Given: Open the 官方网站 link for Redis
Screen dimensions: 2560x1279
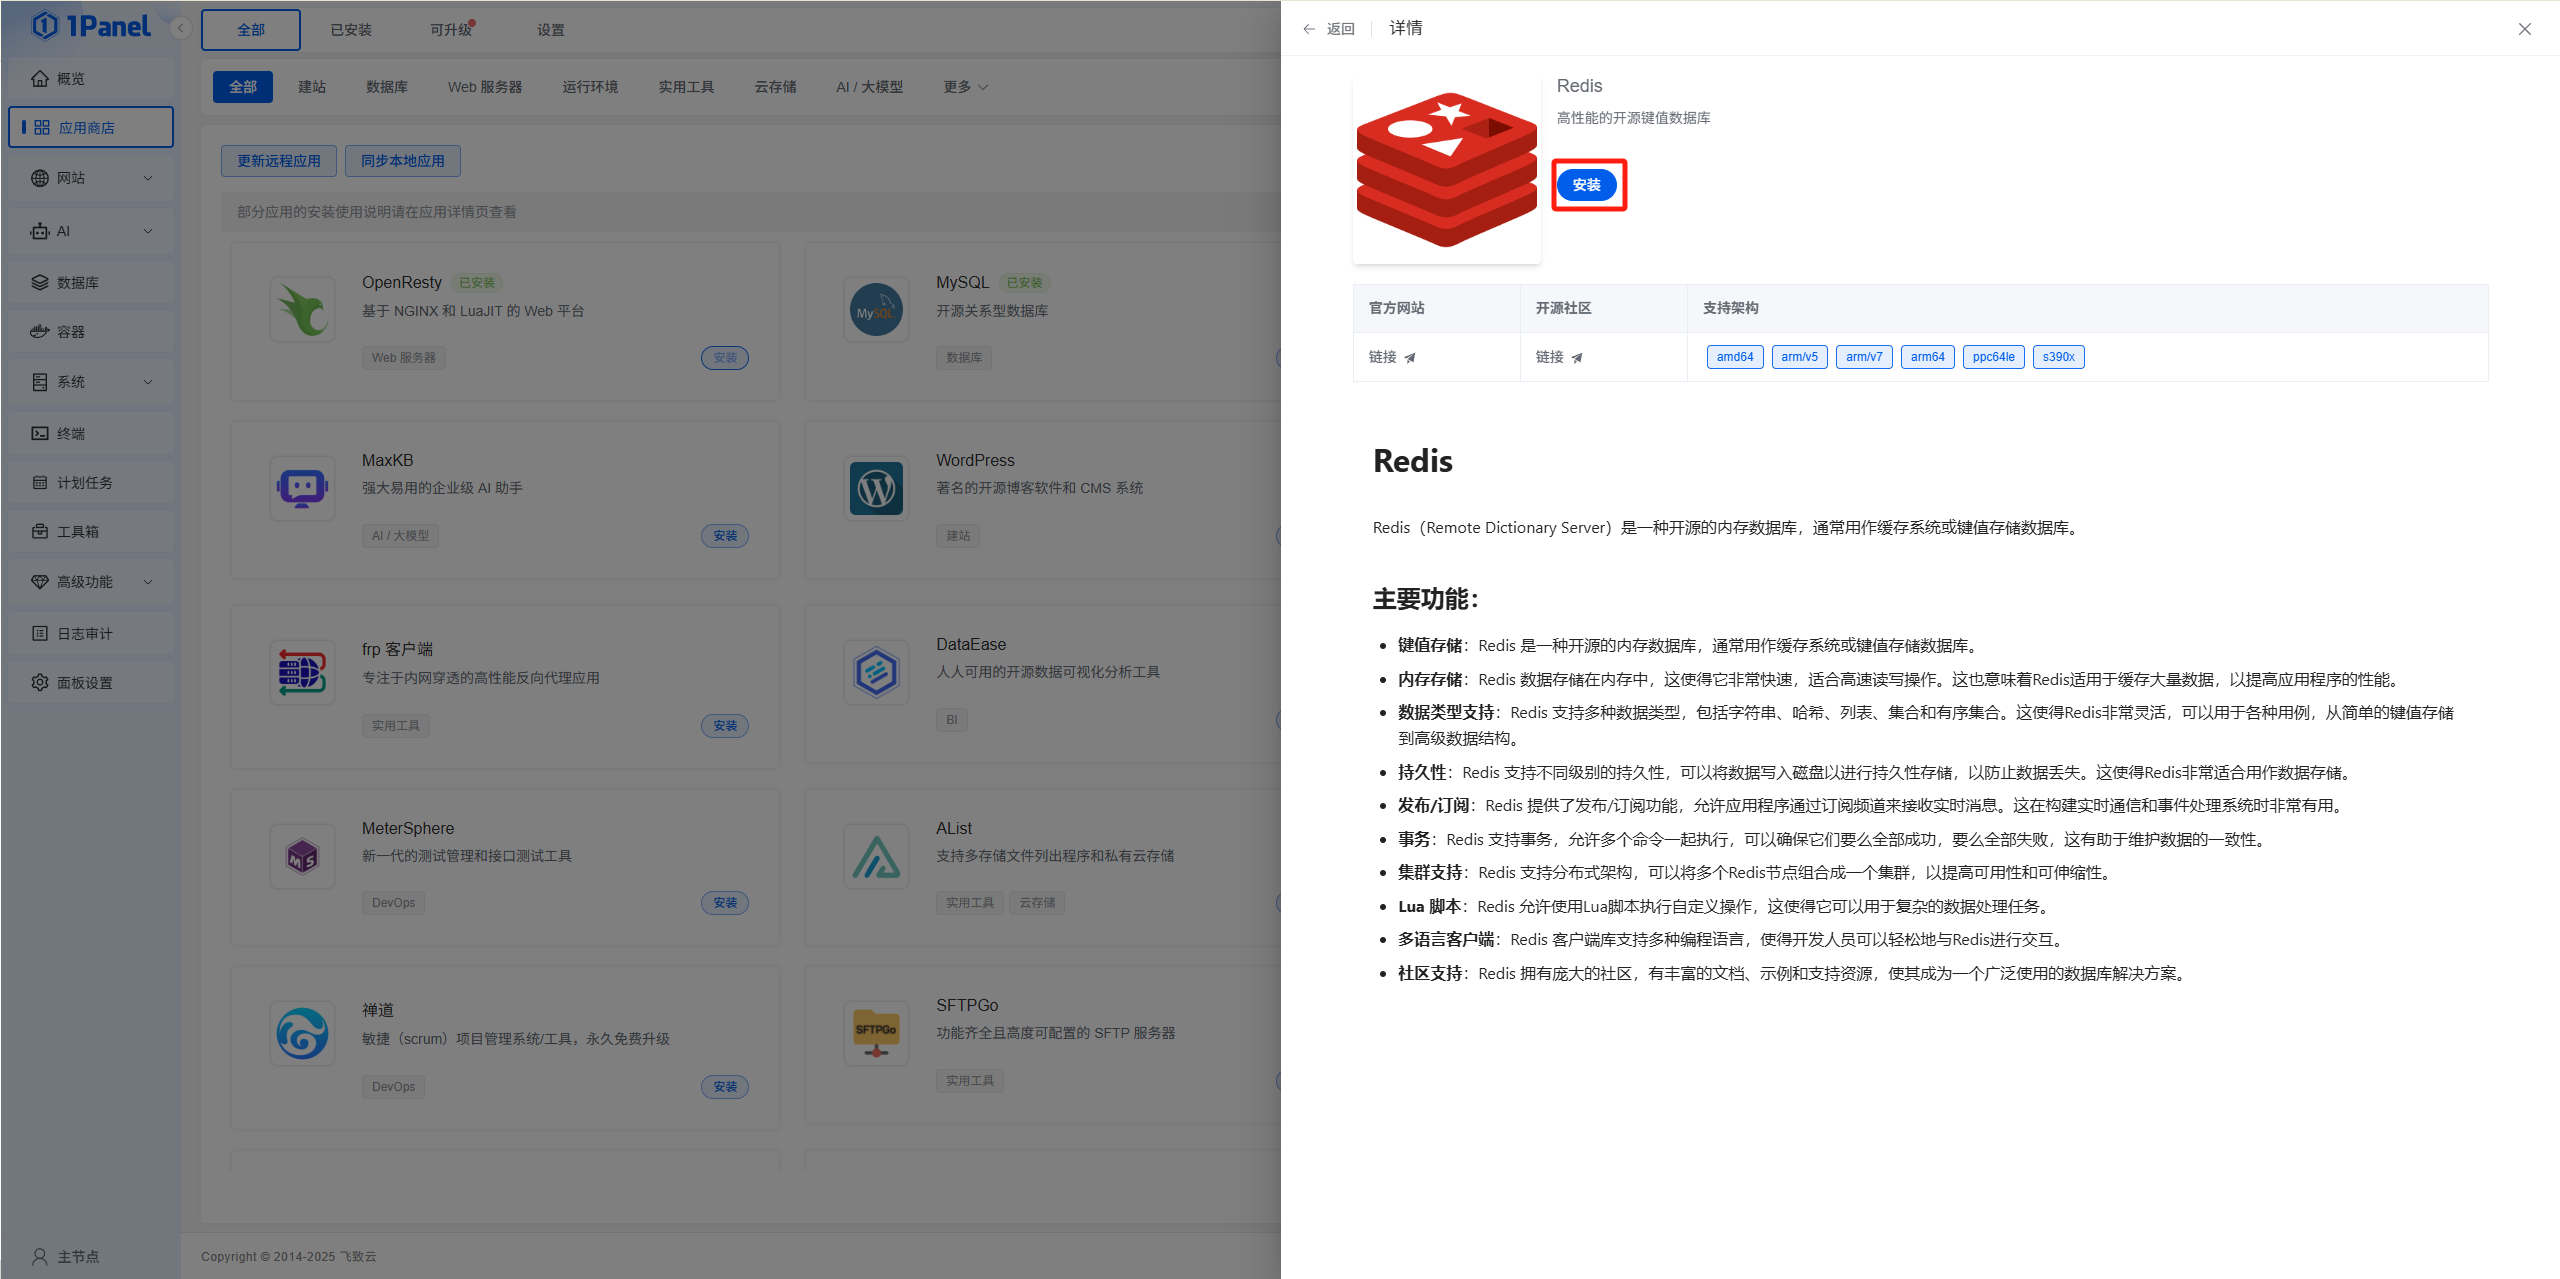Looking at the screenshot, I should 1389,356.
